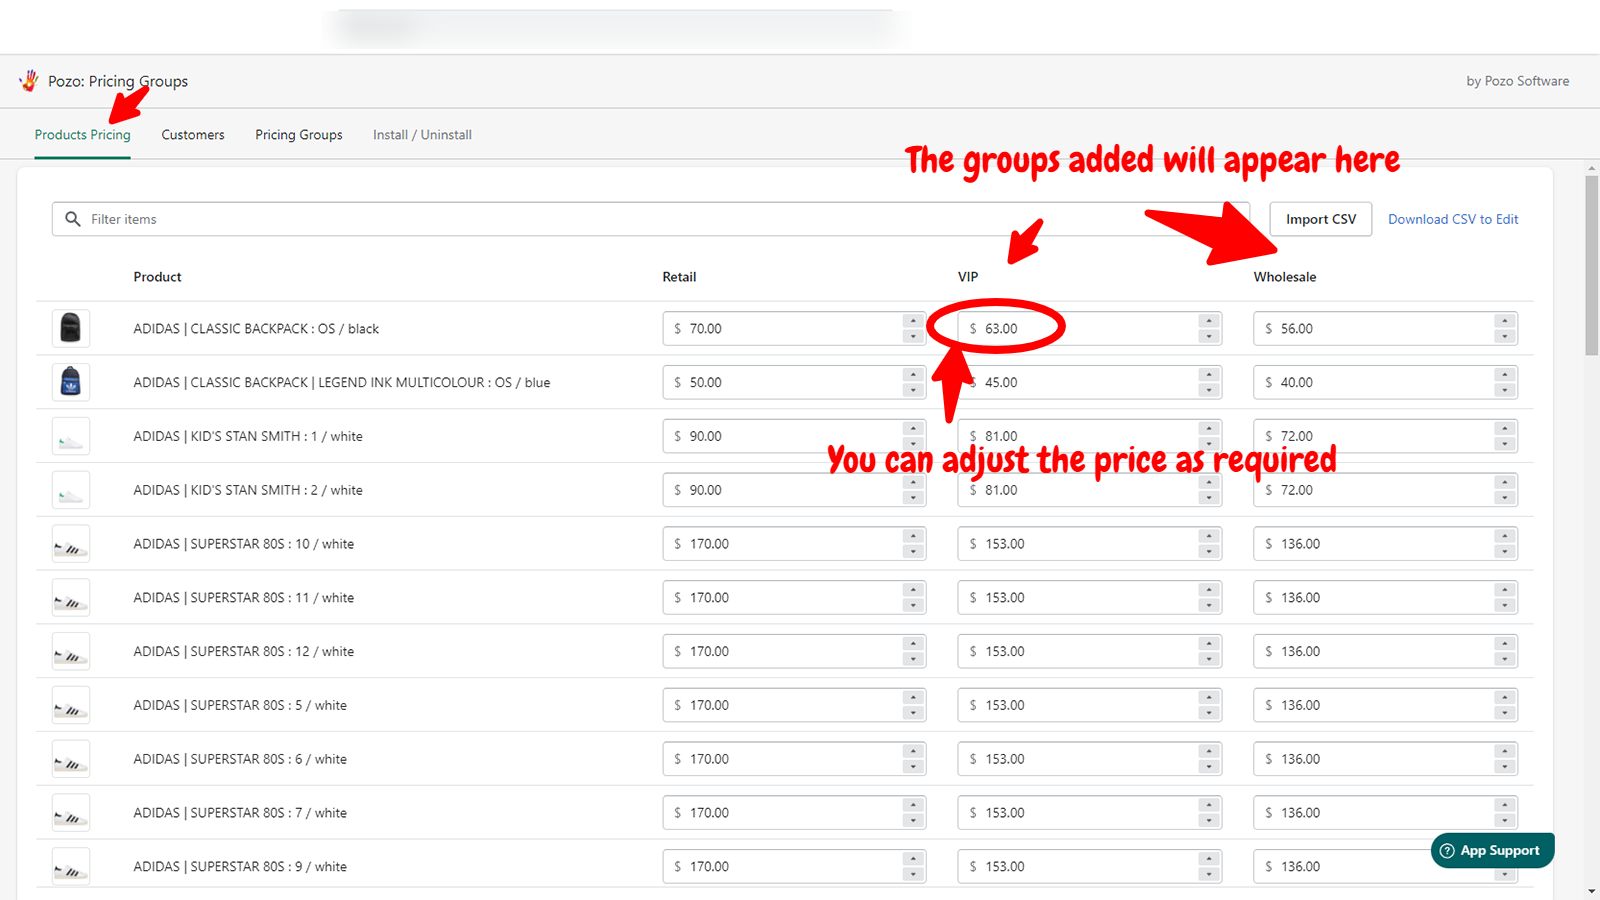The height and width of the screenshot is (900, 1600).
Task: Click the page vertical scrollbar
Action: coord(1591,266)
